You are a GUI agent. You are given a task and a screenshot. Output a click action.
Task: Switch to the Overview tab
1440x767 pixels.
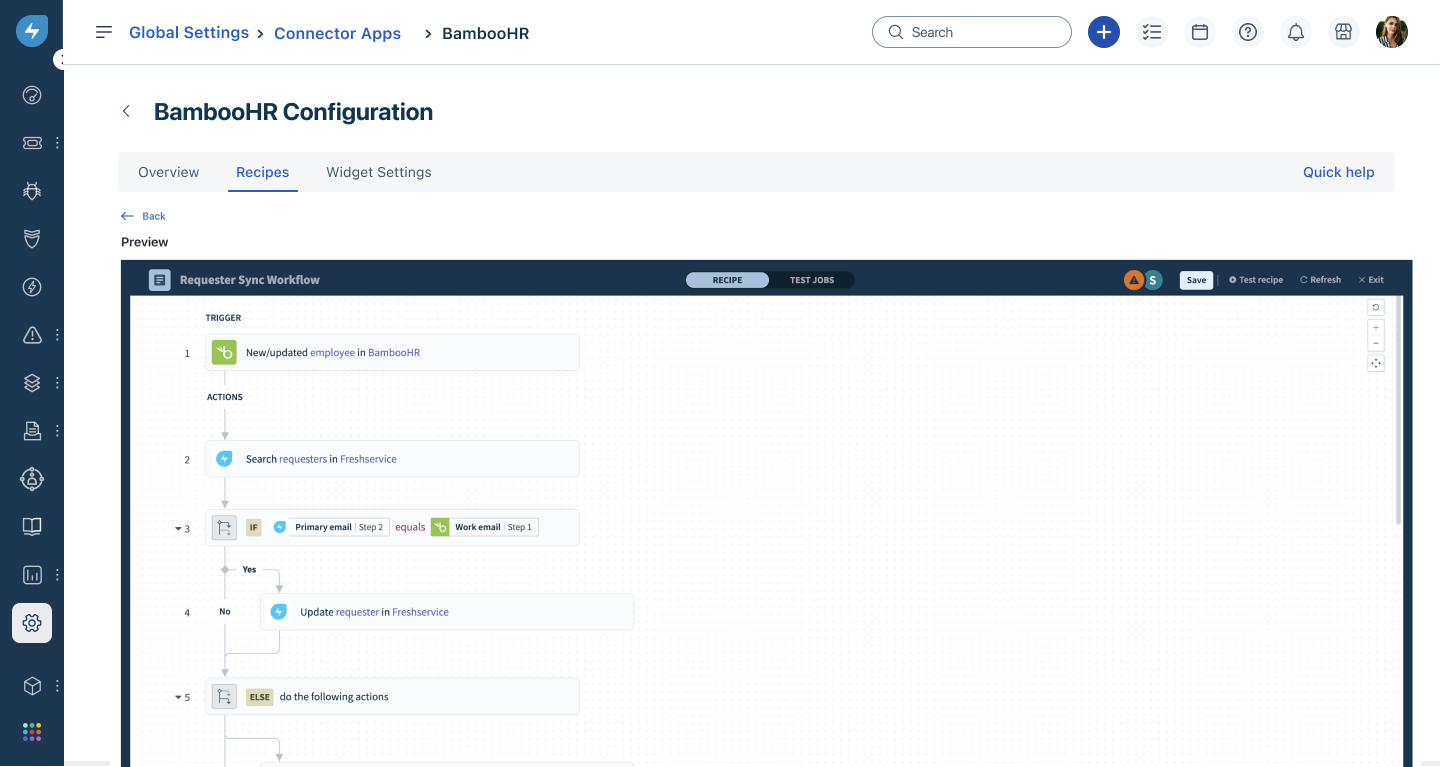169,172
